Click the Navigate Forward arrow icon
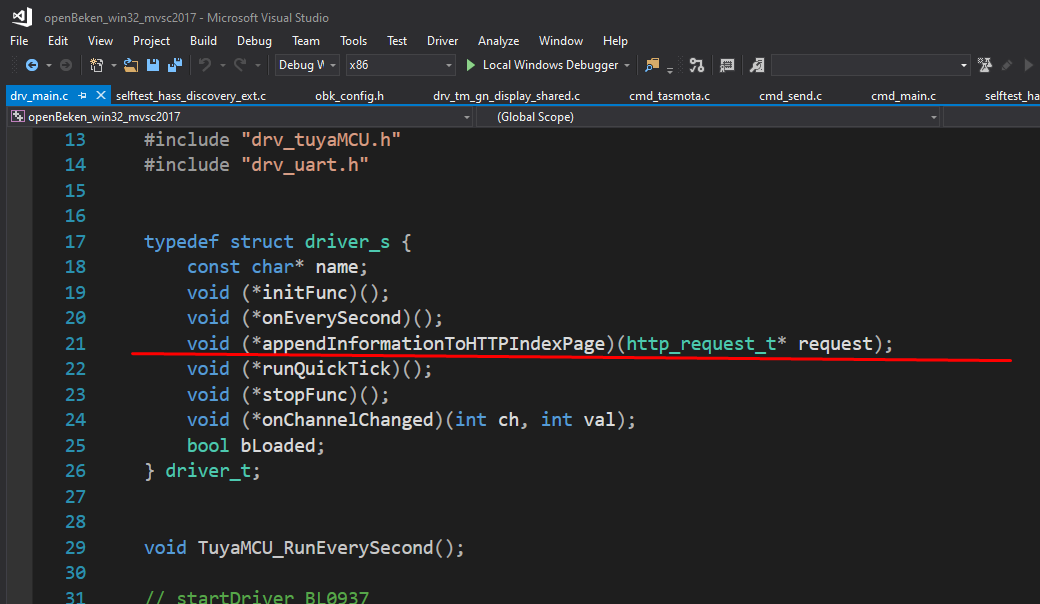The height and width of the screenshot is (604, 1040). point(66,65)
